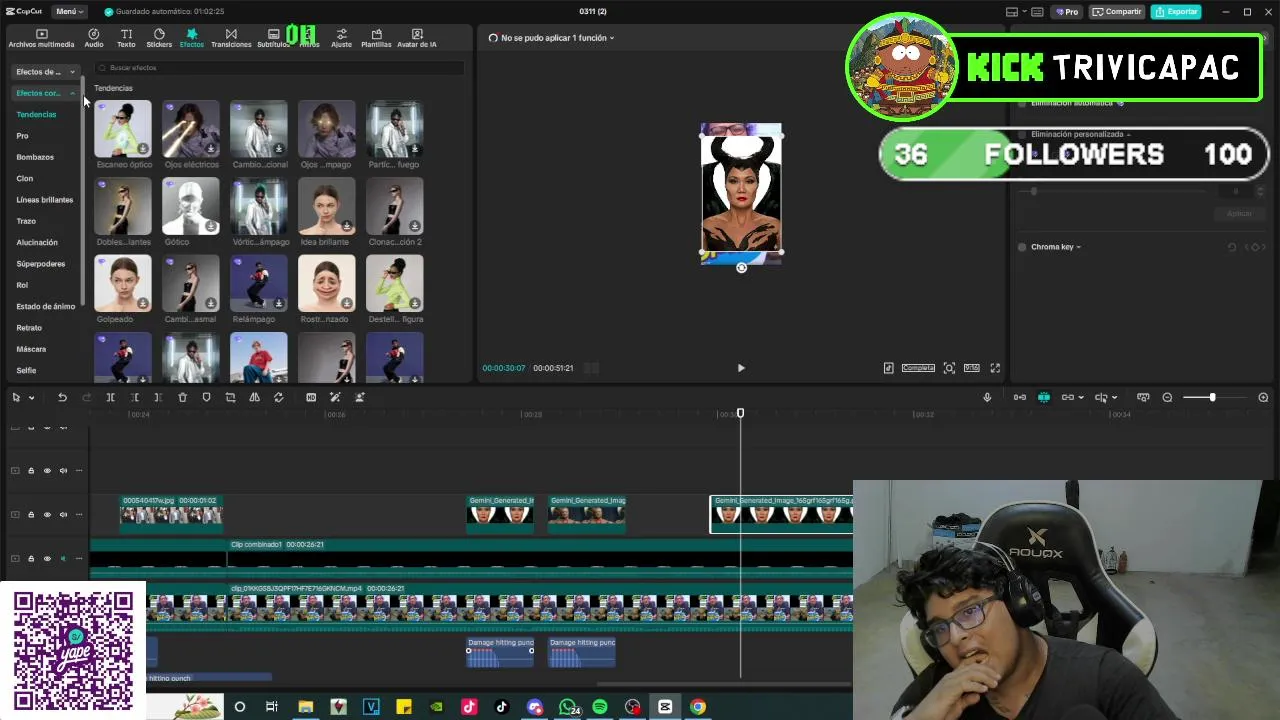The width and height of the screenshot is (1280, 720).
Task: Select the Máscara effect category
Action: [31, 349]
